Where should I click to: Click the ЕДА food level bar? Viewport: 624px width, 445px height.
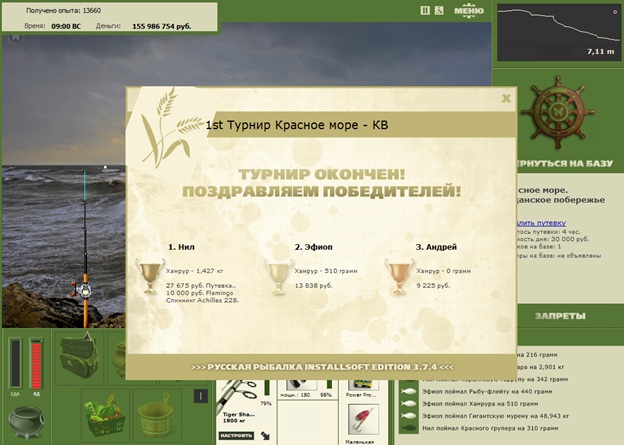pos(15,363)
